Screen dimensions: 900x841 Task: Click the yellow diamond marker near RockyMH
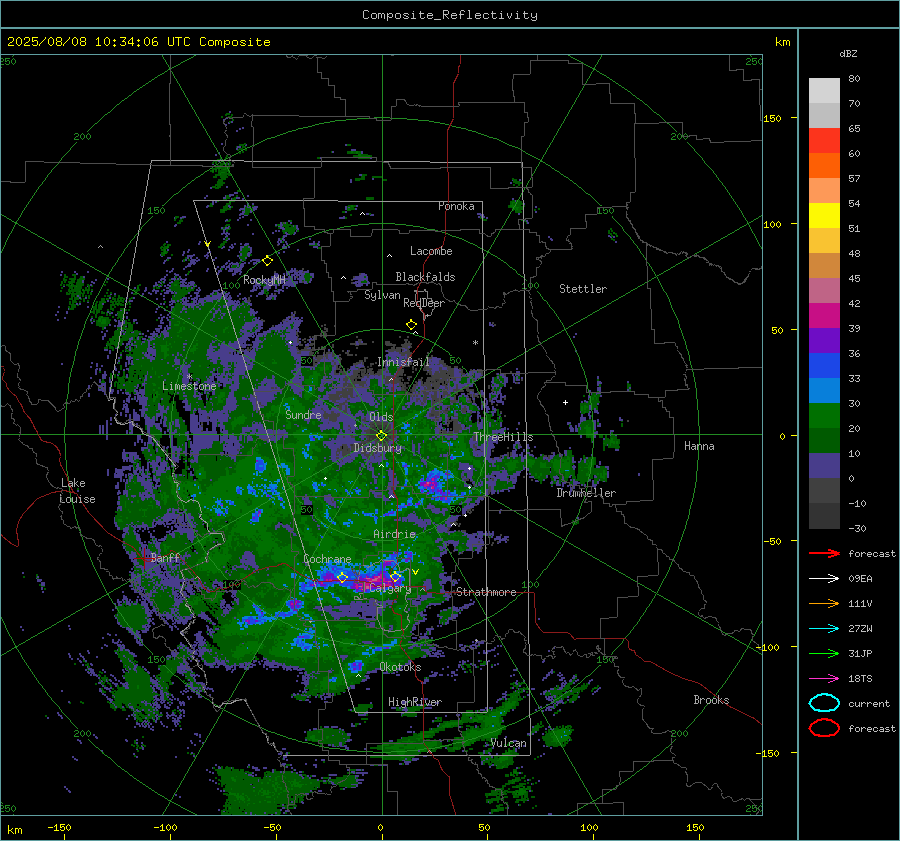[x=267, y=261]
